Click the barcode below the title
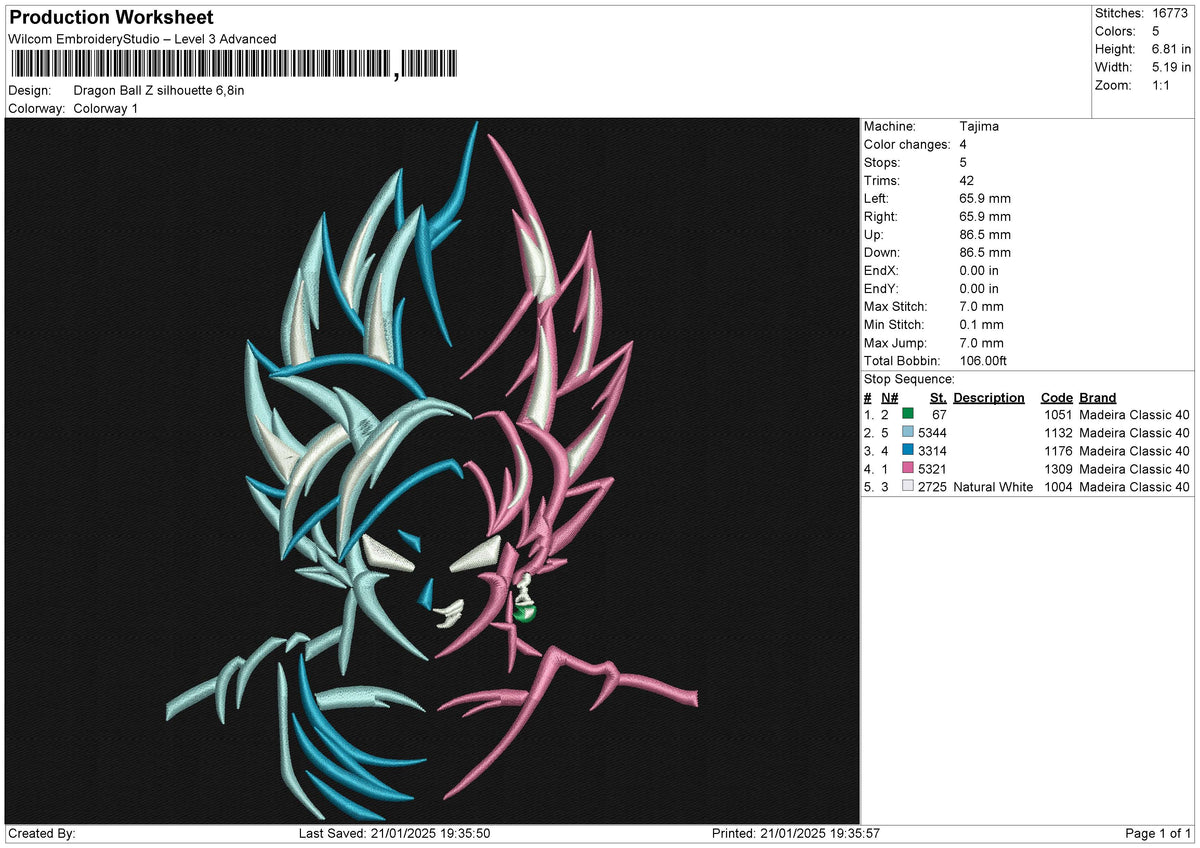 [234, 65]
